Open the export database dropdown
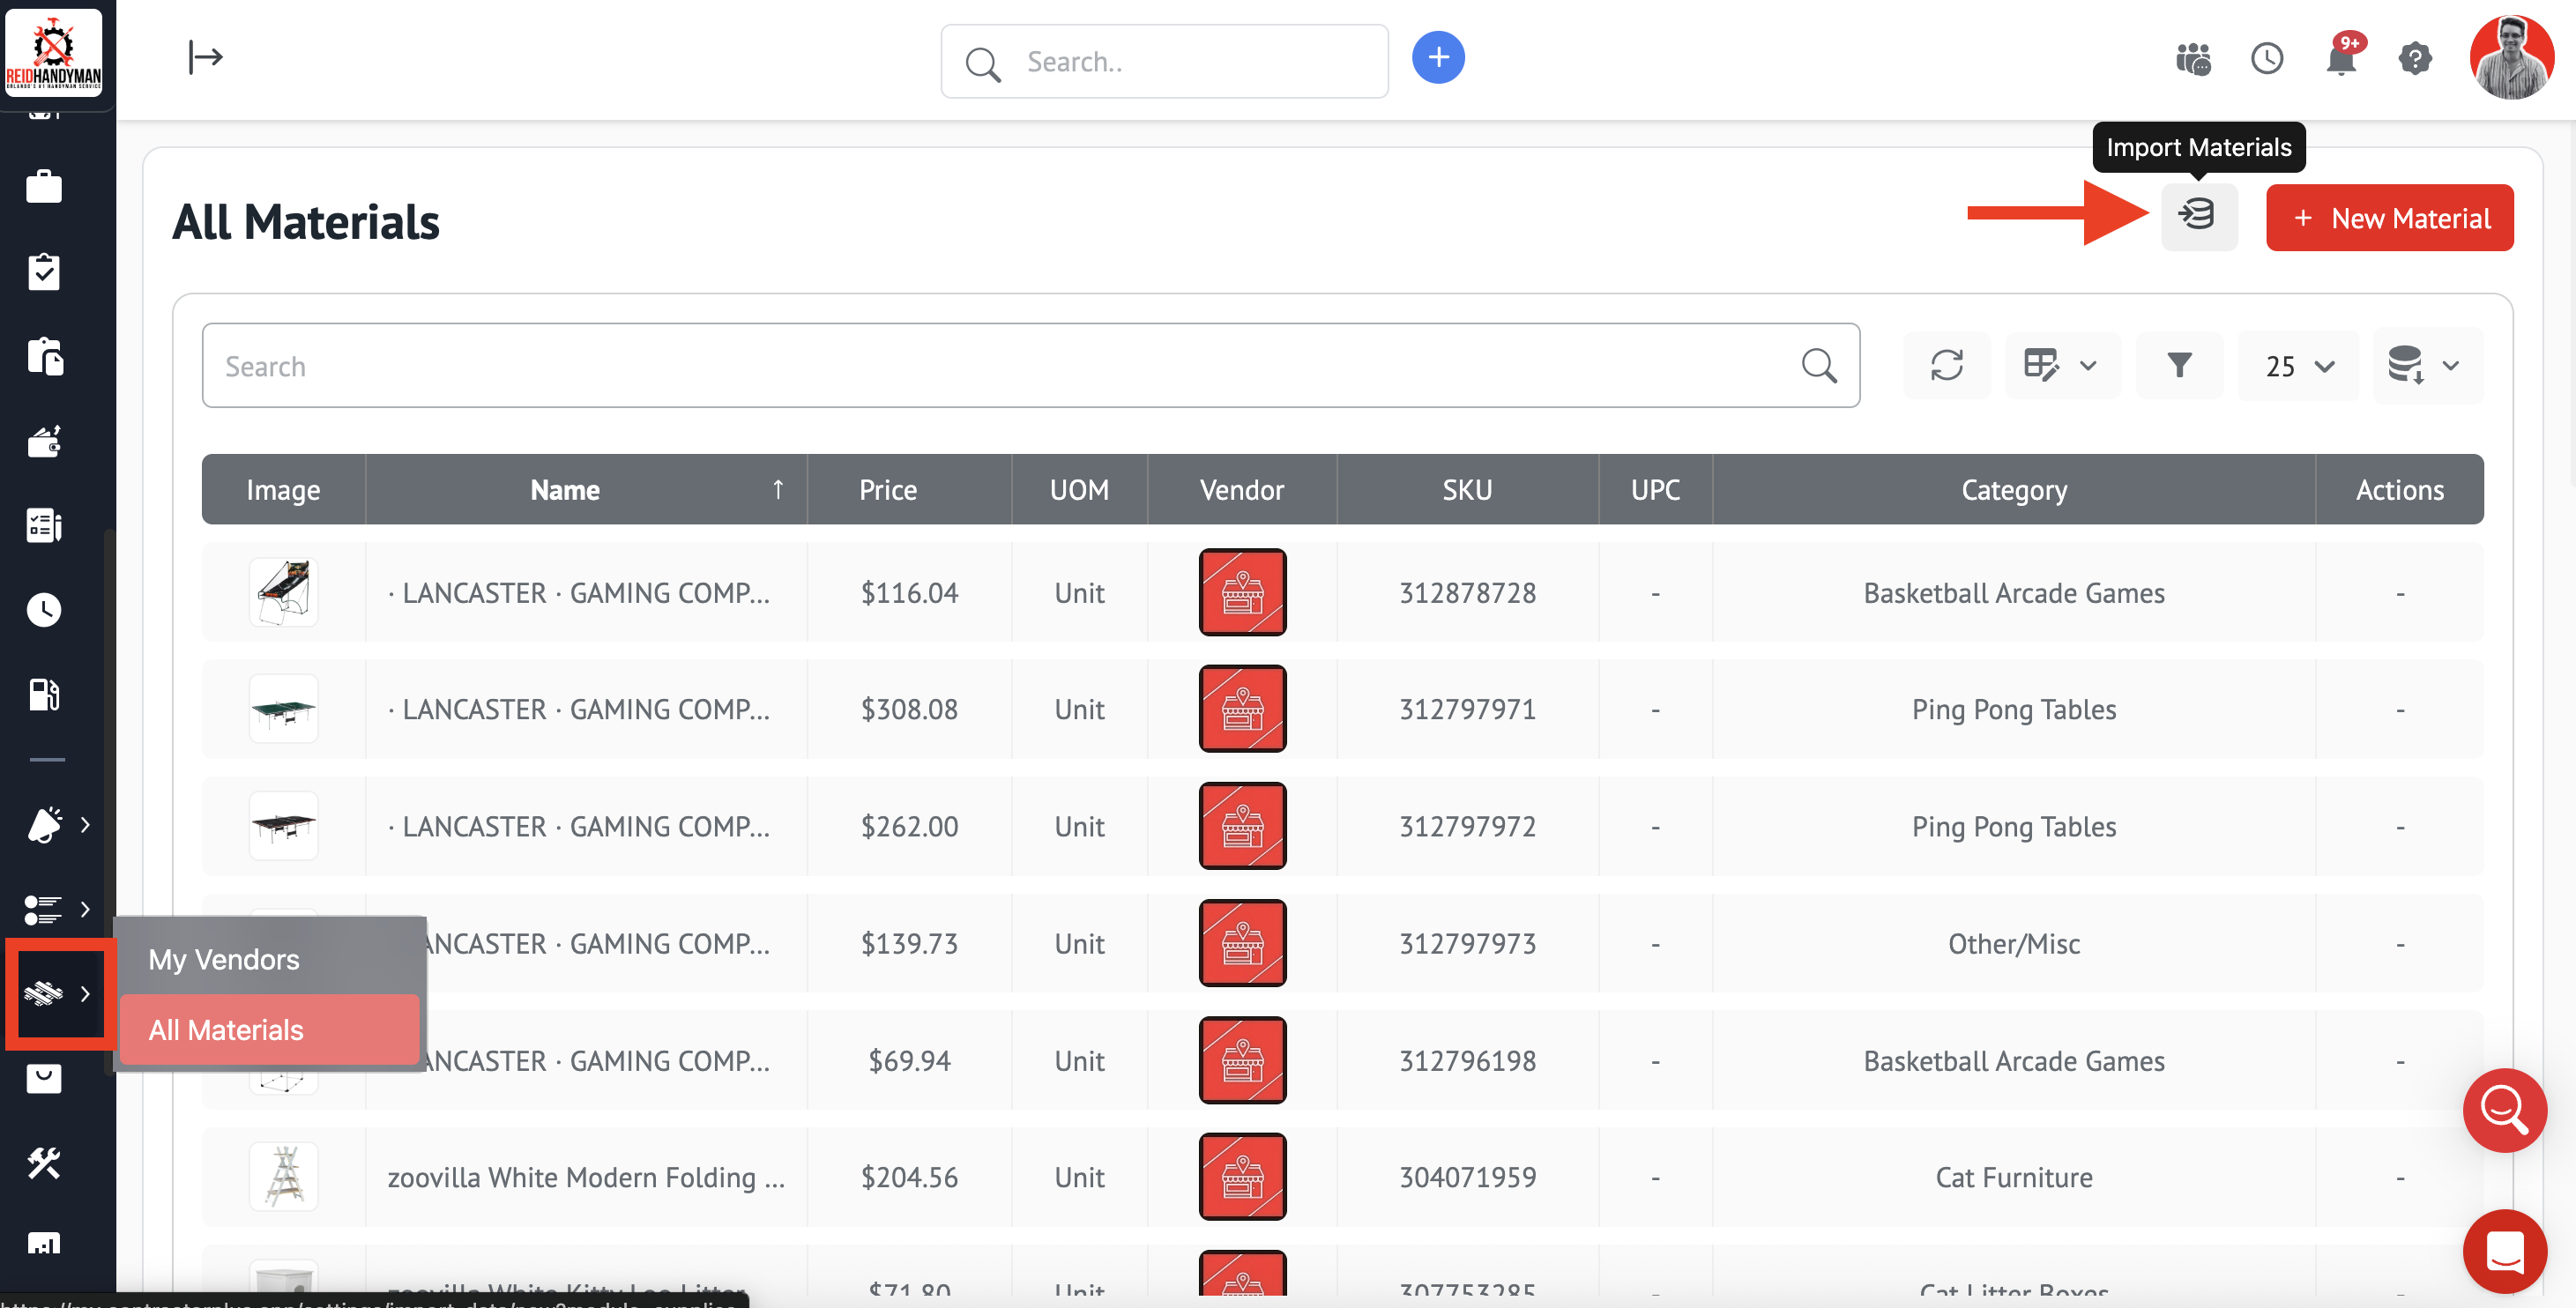This screenshot has height=1308, width=2576. (2426, 366)
